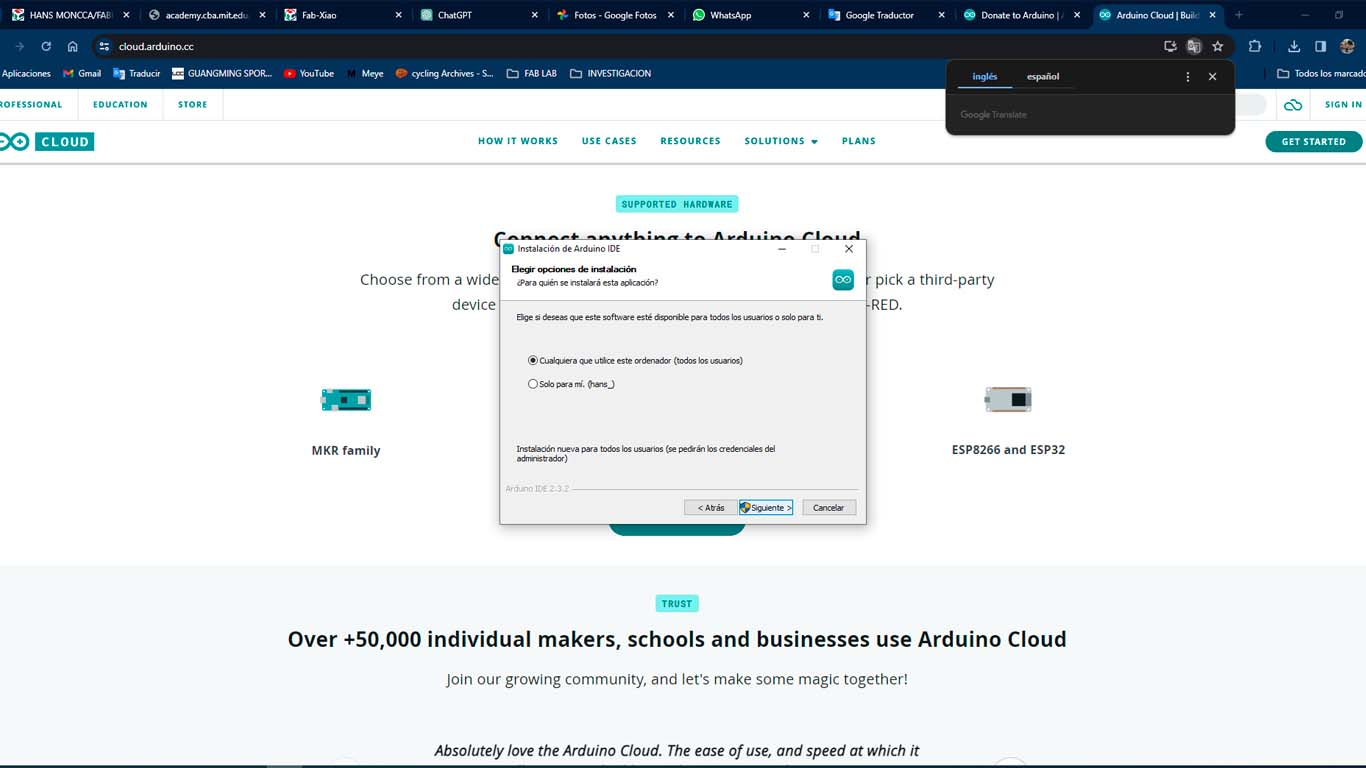The image size is (1366, 768).
Task: Minimize the Arduino IDE installer window
Action: click(x=782, y=249)
